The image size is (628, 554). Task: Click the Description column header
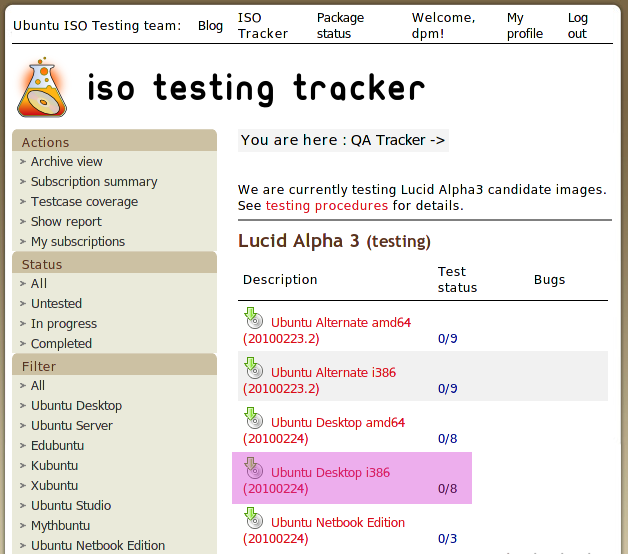coord(280,280)
